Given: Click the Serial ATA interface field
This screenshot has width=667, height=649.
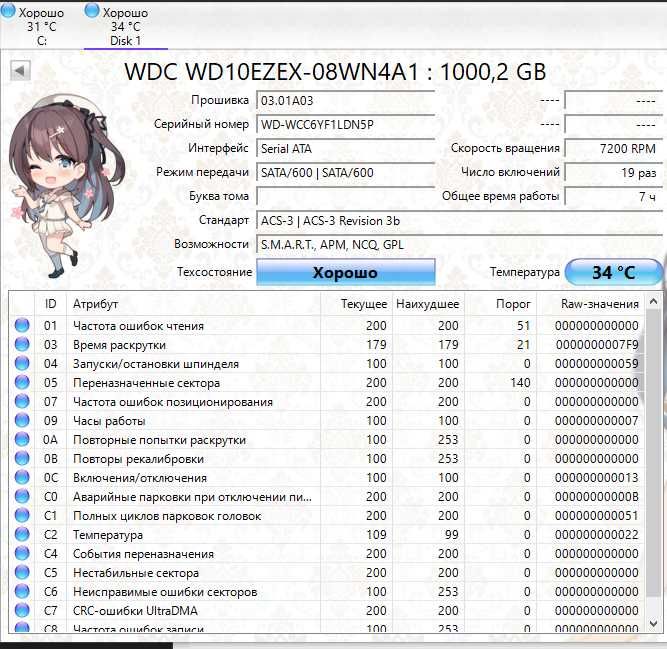Looking at the screenshot, I should tap(345, 148).
